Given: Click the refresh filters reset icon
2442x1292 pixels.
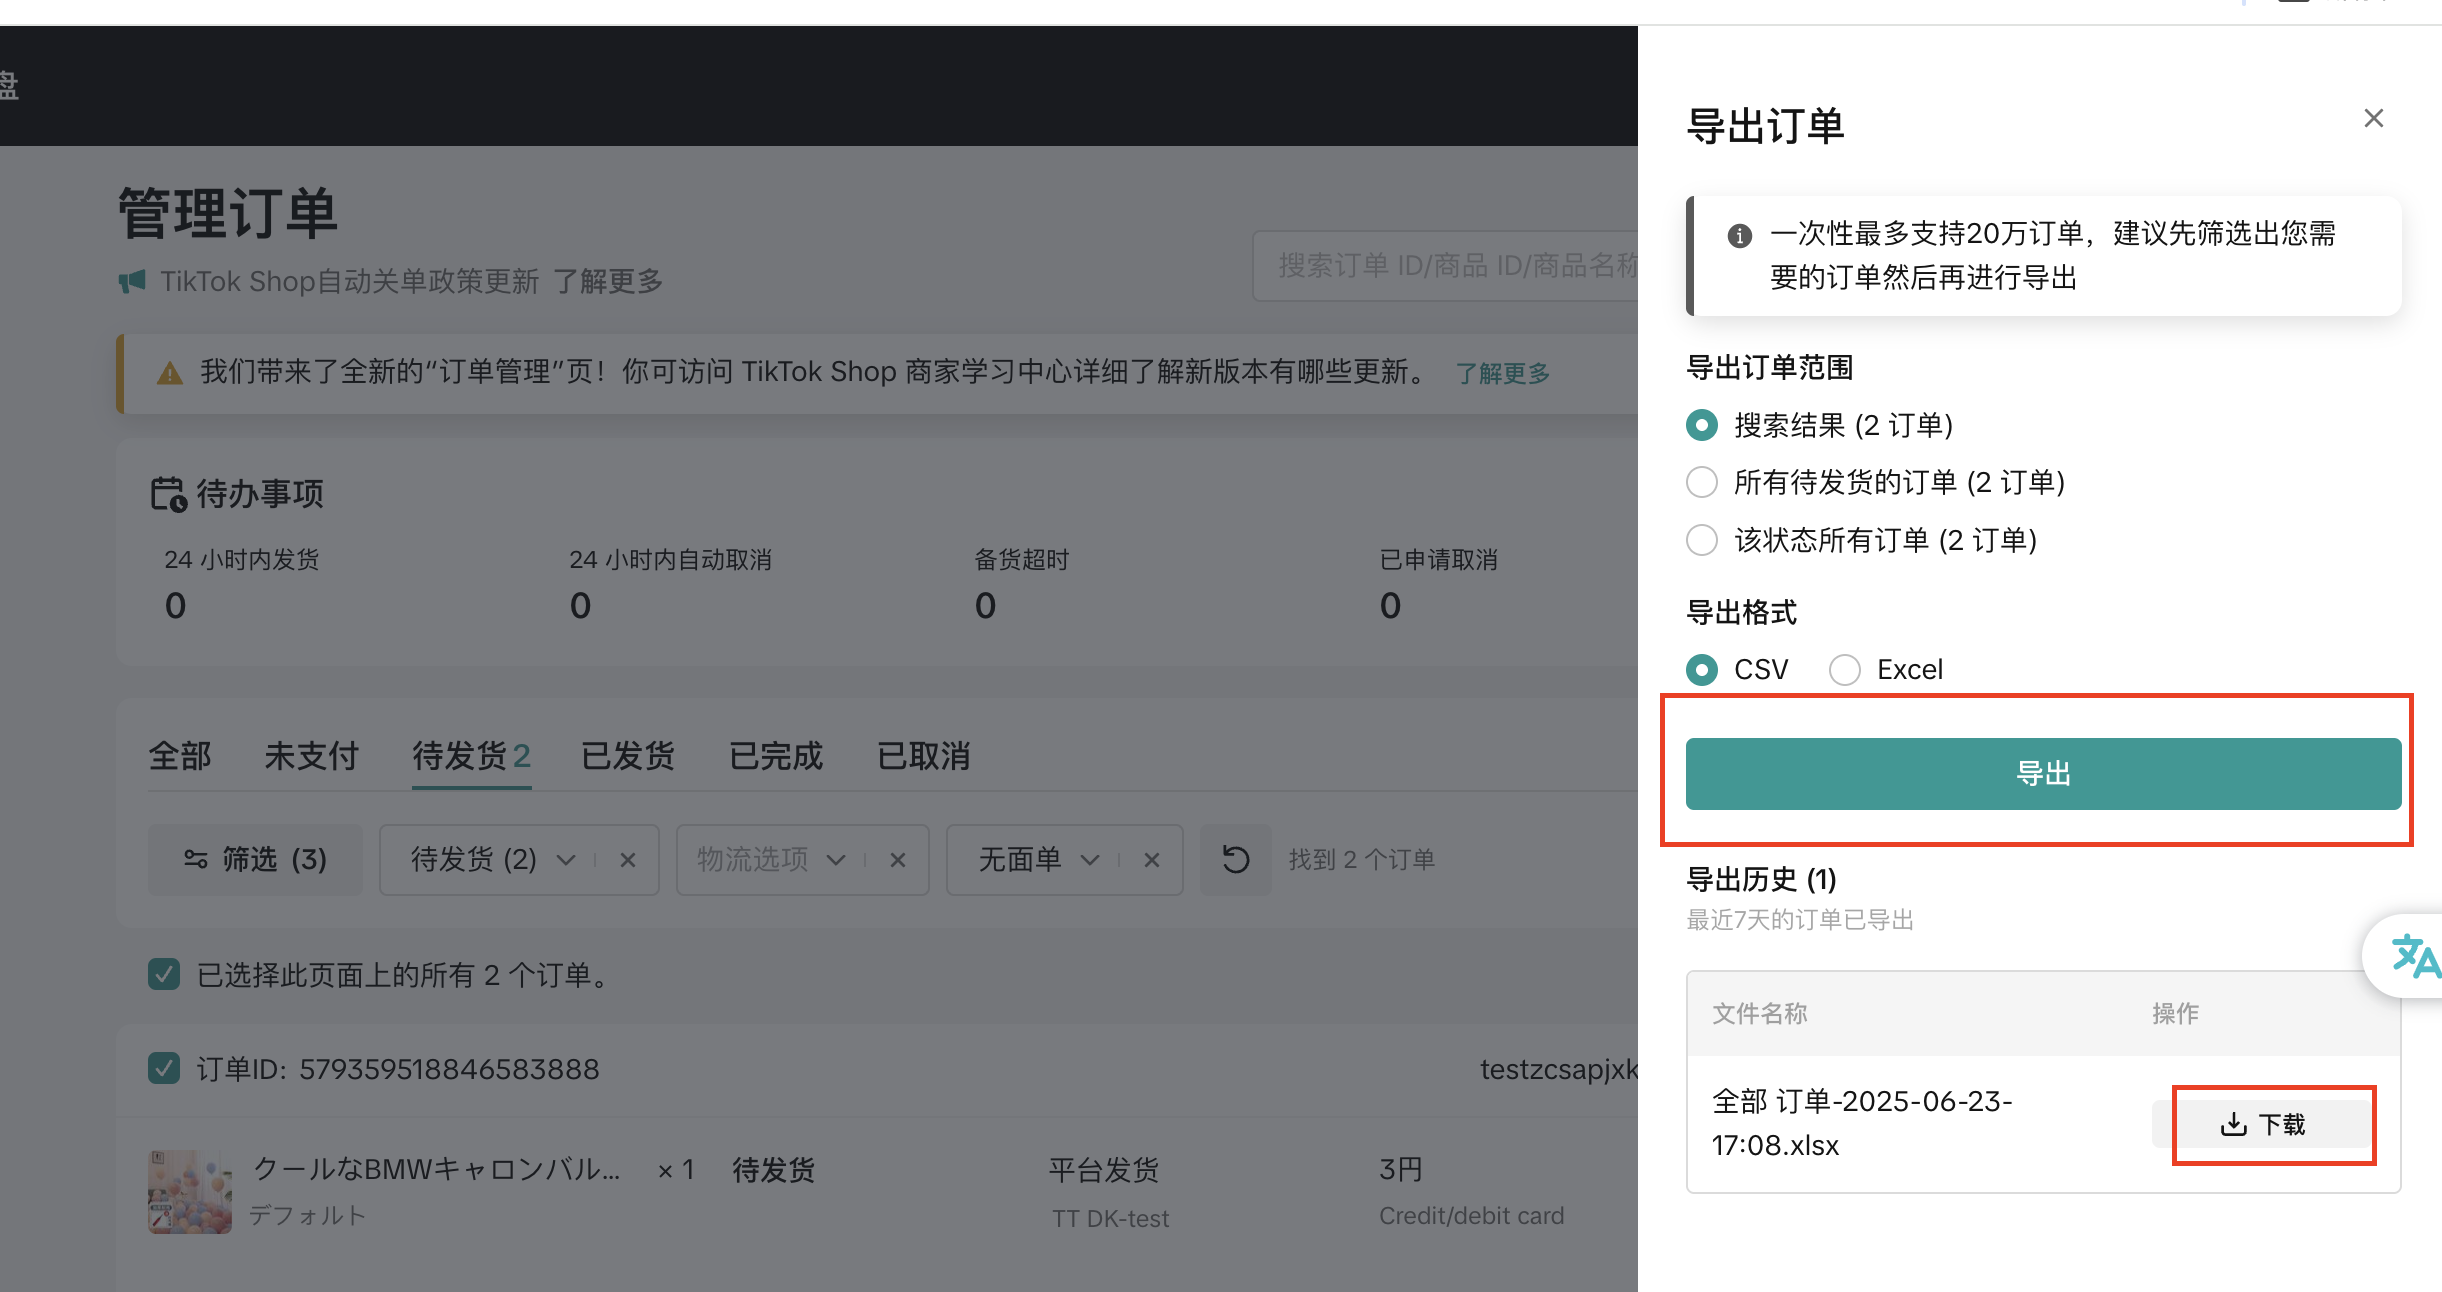Looking at the screenshot, I should point(1236,859).
